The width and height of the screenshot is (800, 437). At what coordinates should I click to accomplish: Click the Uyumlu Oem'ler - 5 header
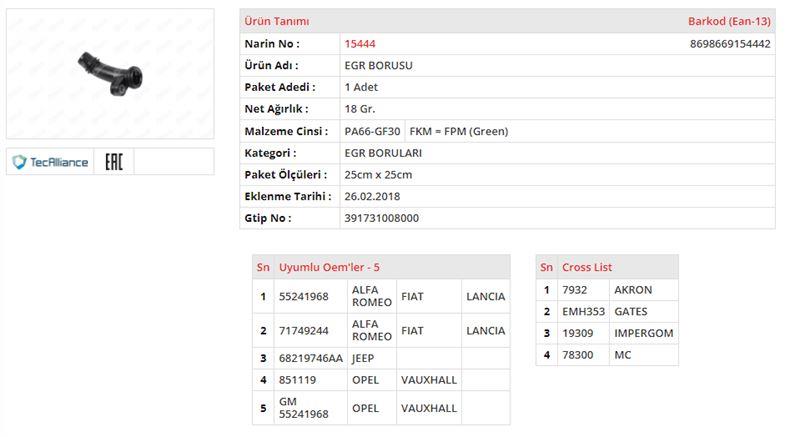tap(329, 267)
